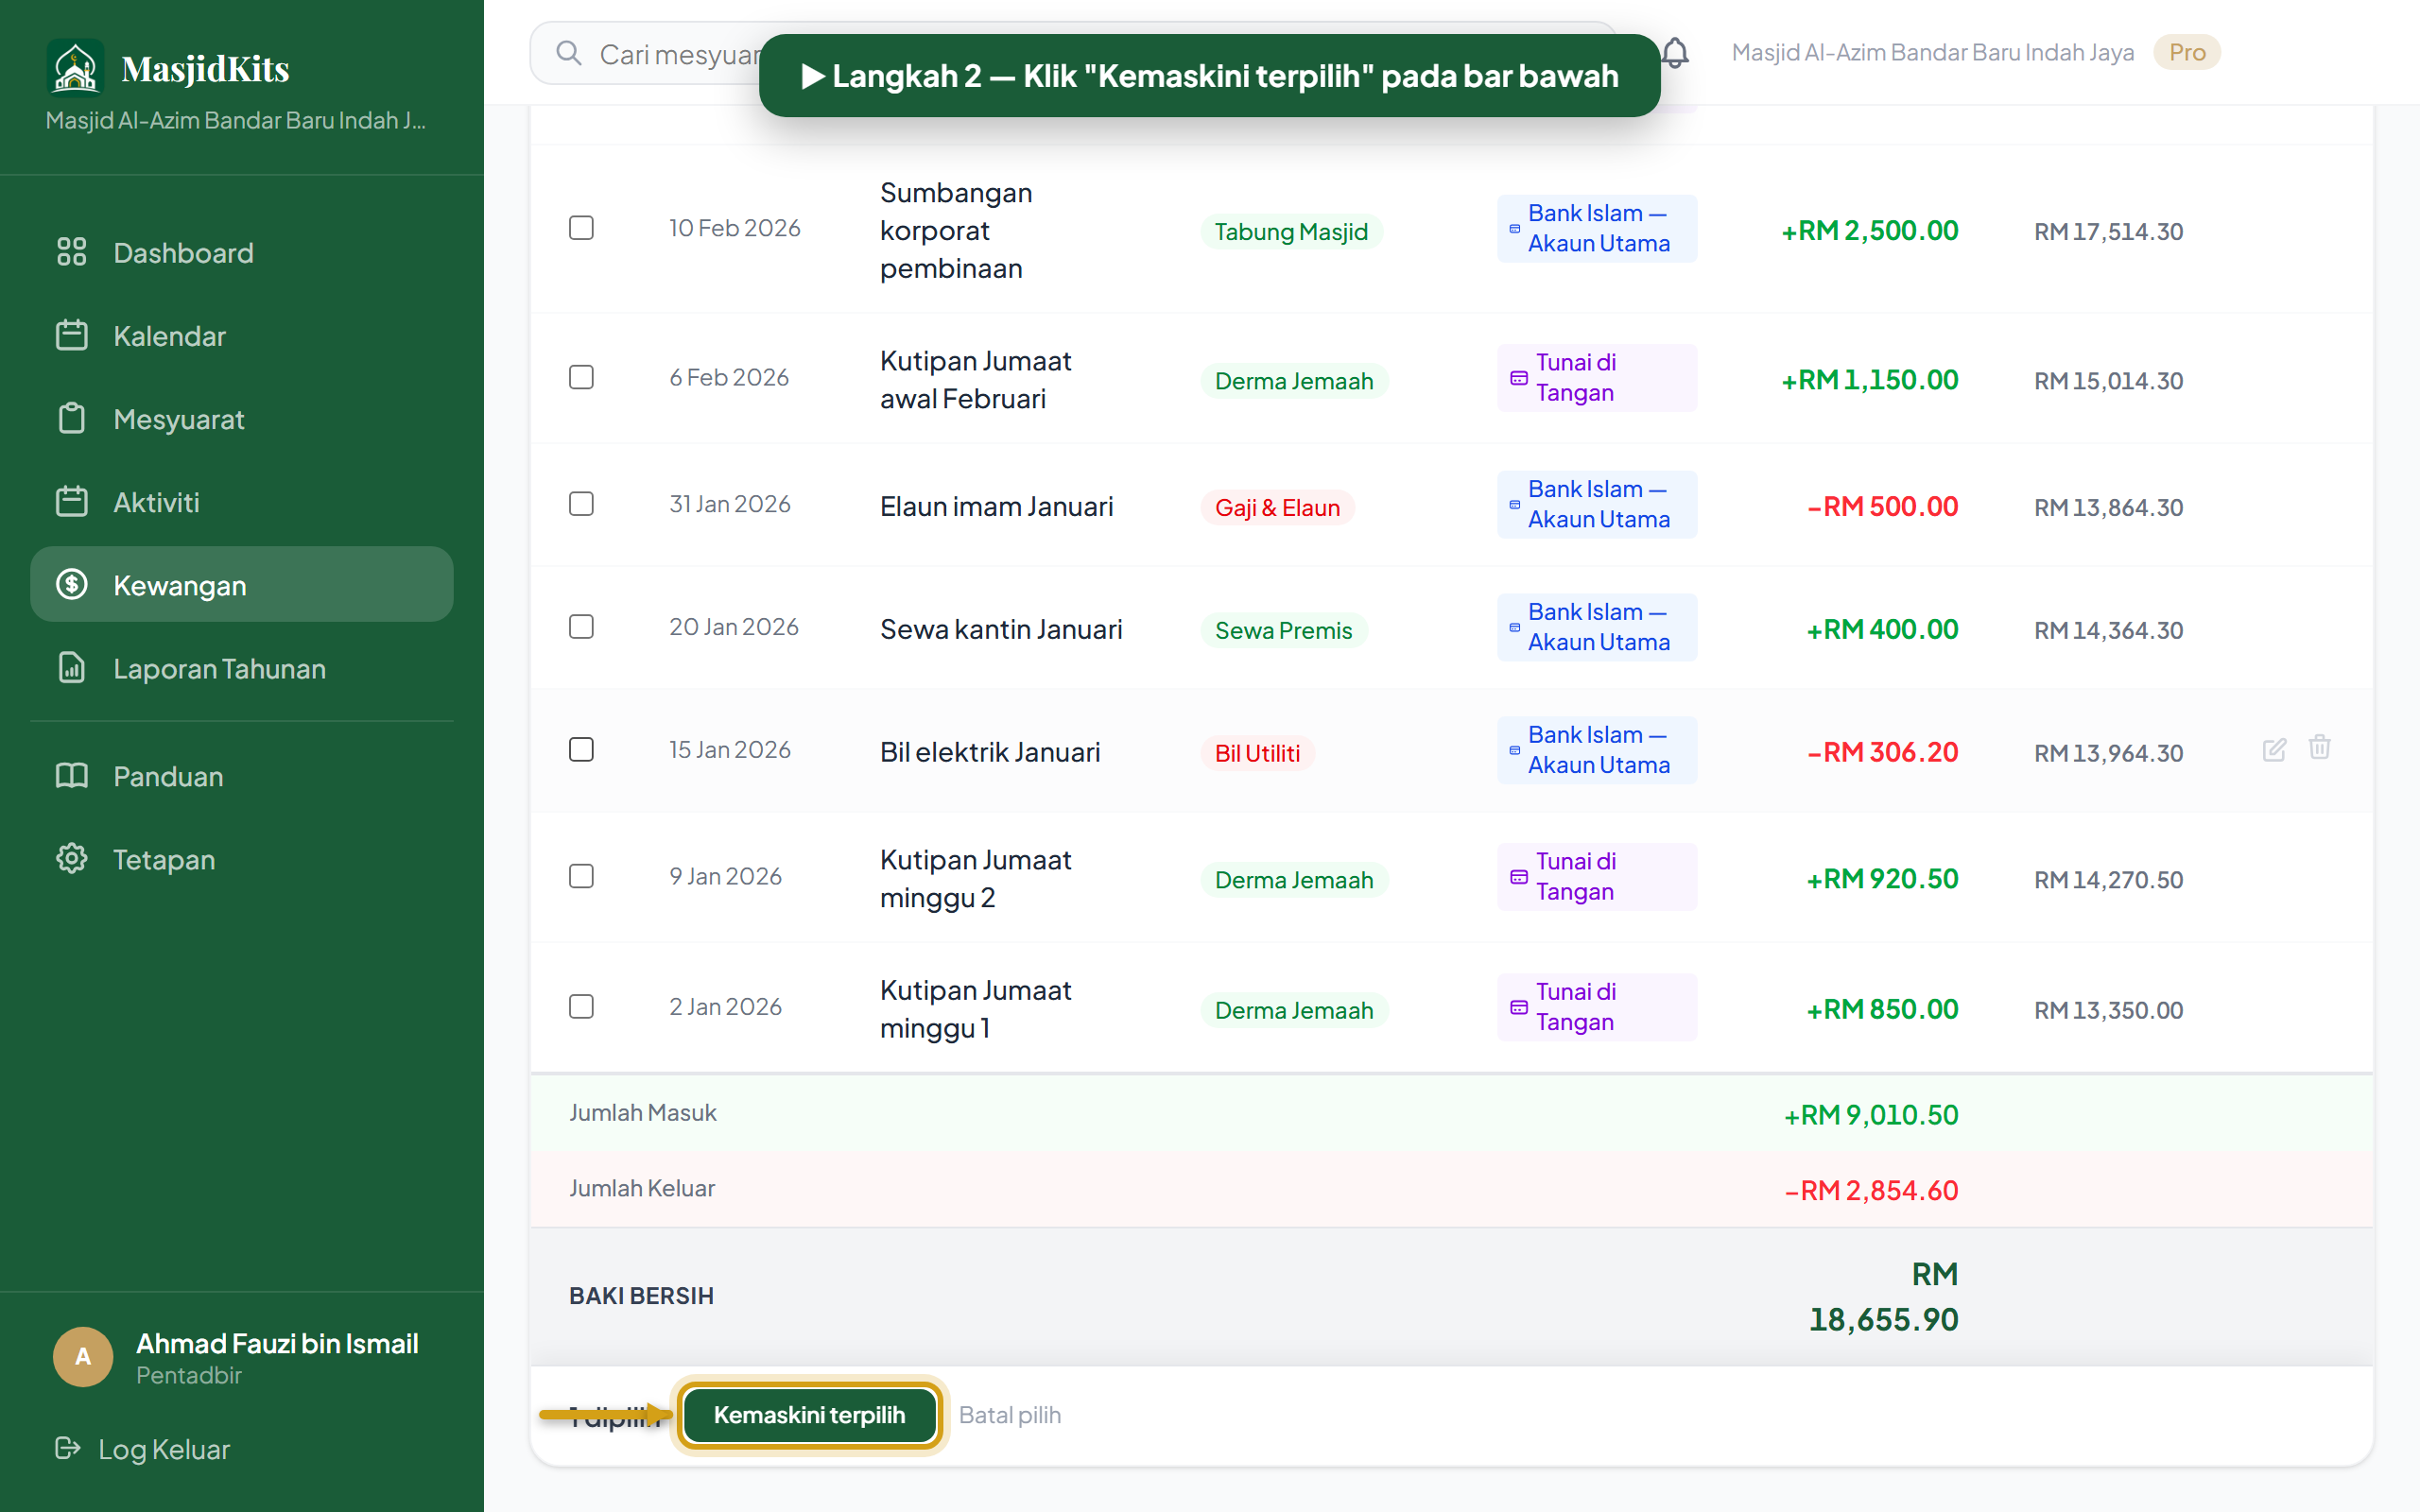
Task: Select the Elaun imam Januari row checkbox
Action: (x=581, y=503)
